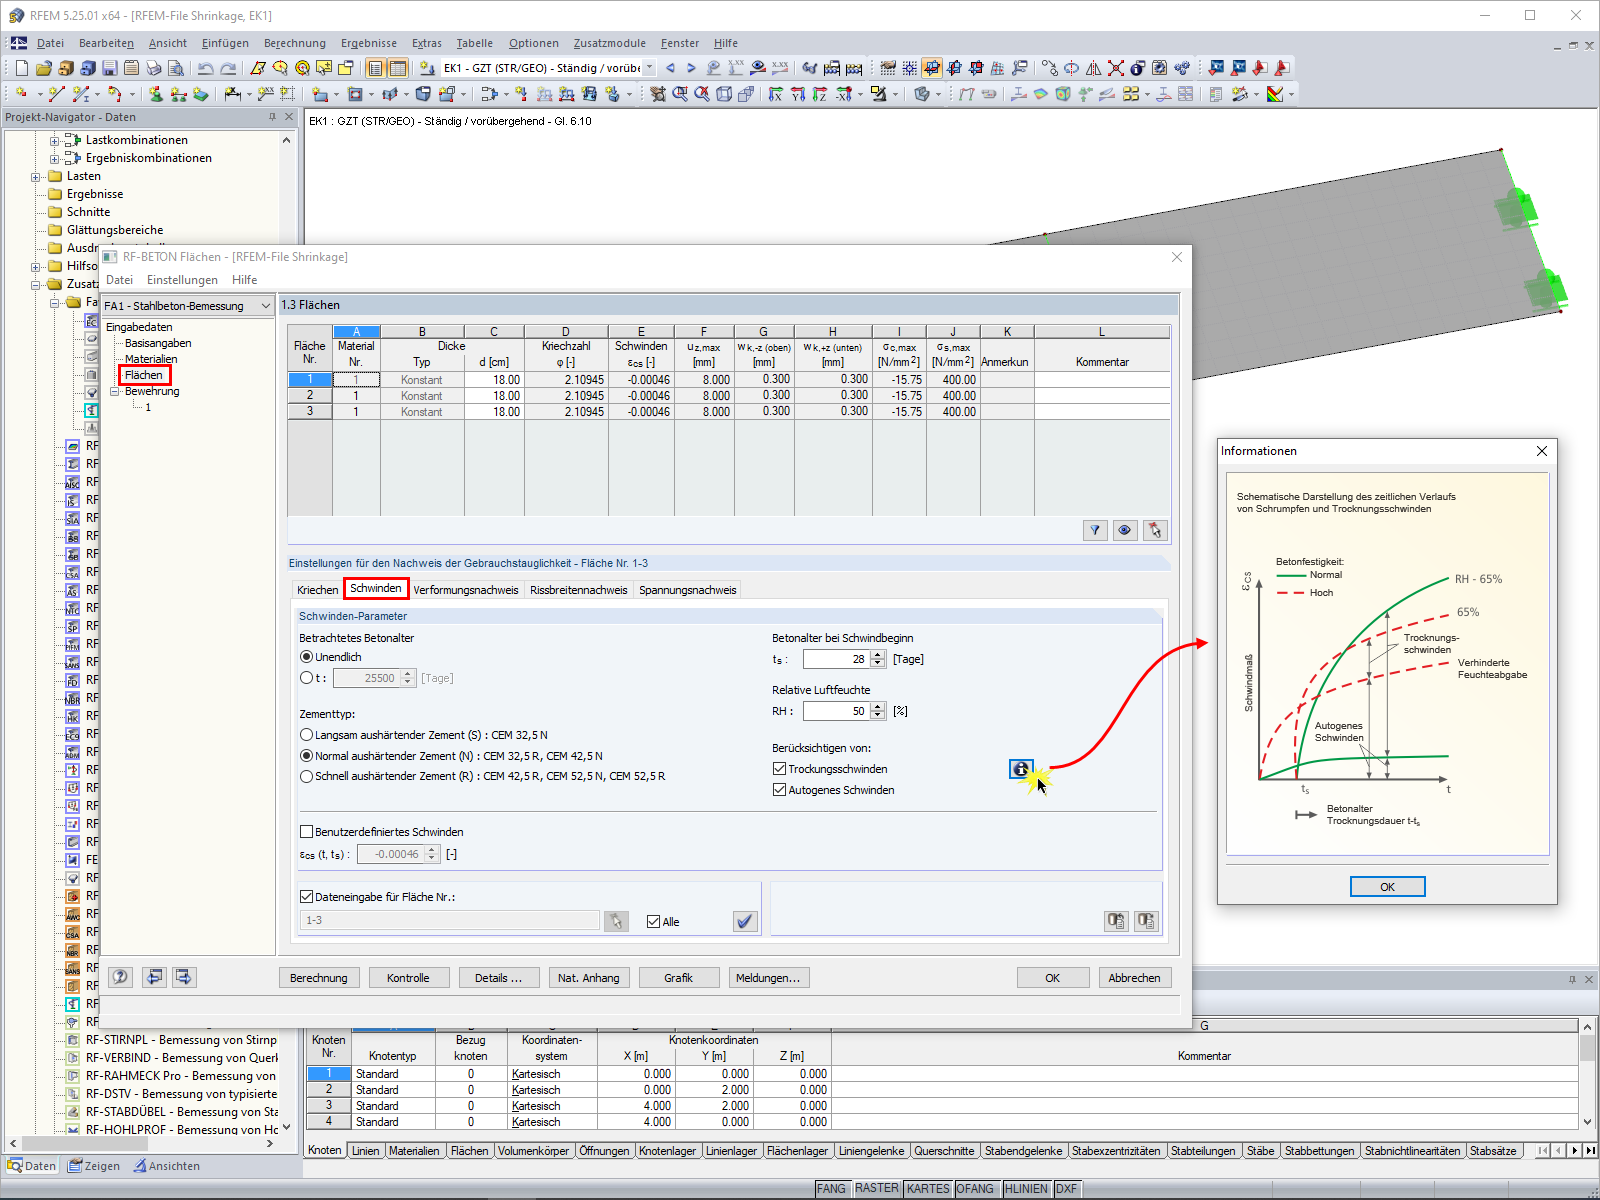
Task: Click the blue checkmark apply icon
Action: click(x=745, y=921)
